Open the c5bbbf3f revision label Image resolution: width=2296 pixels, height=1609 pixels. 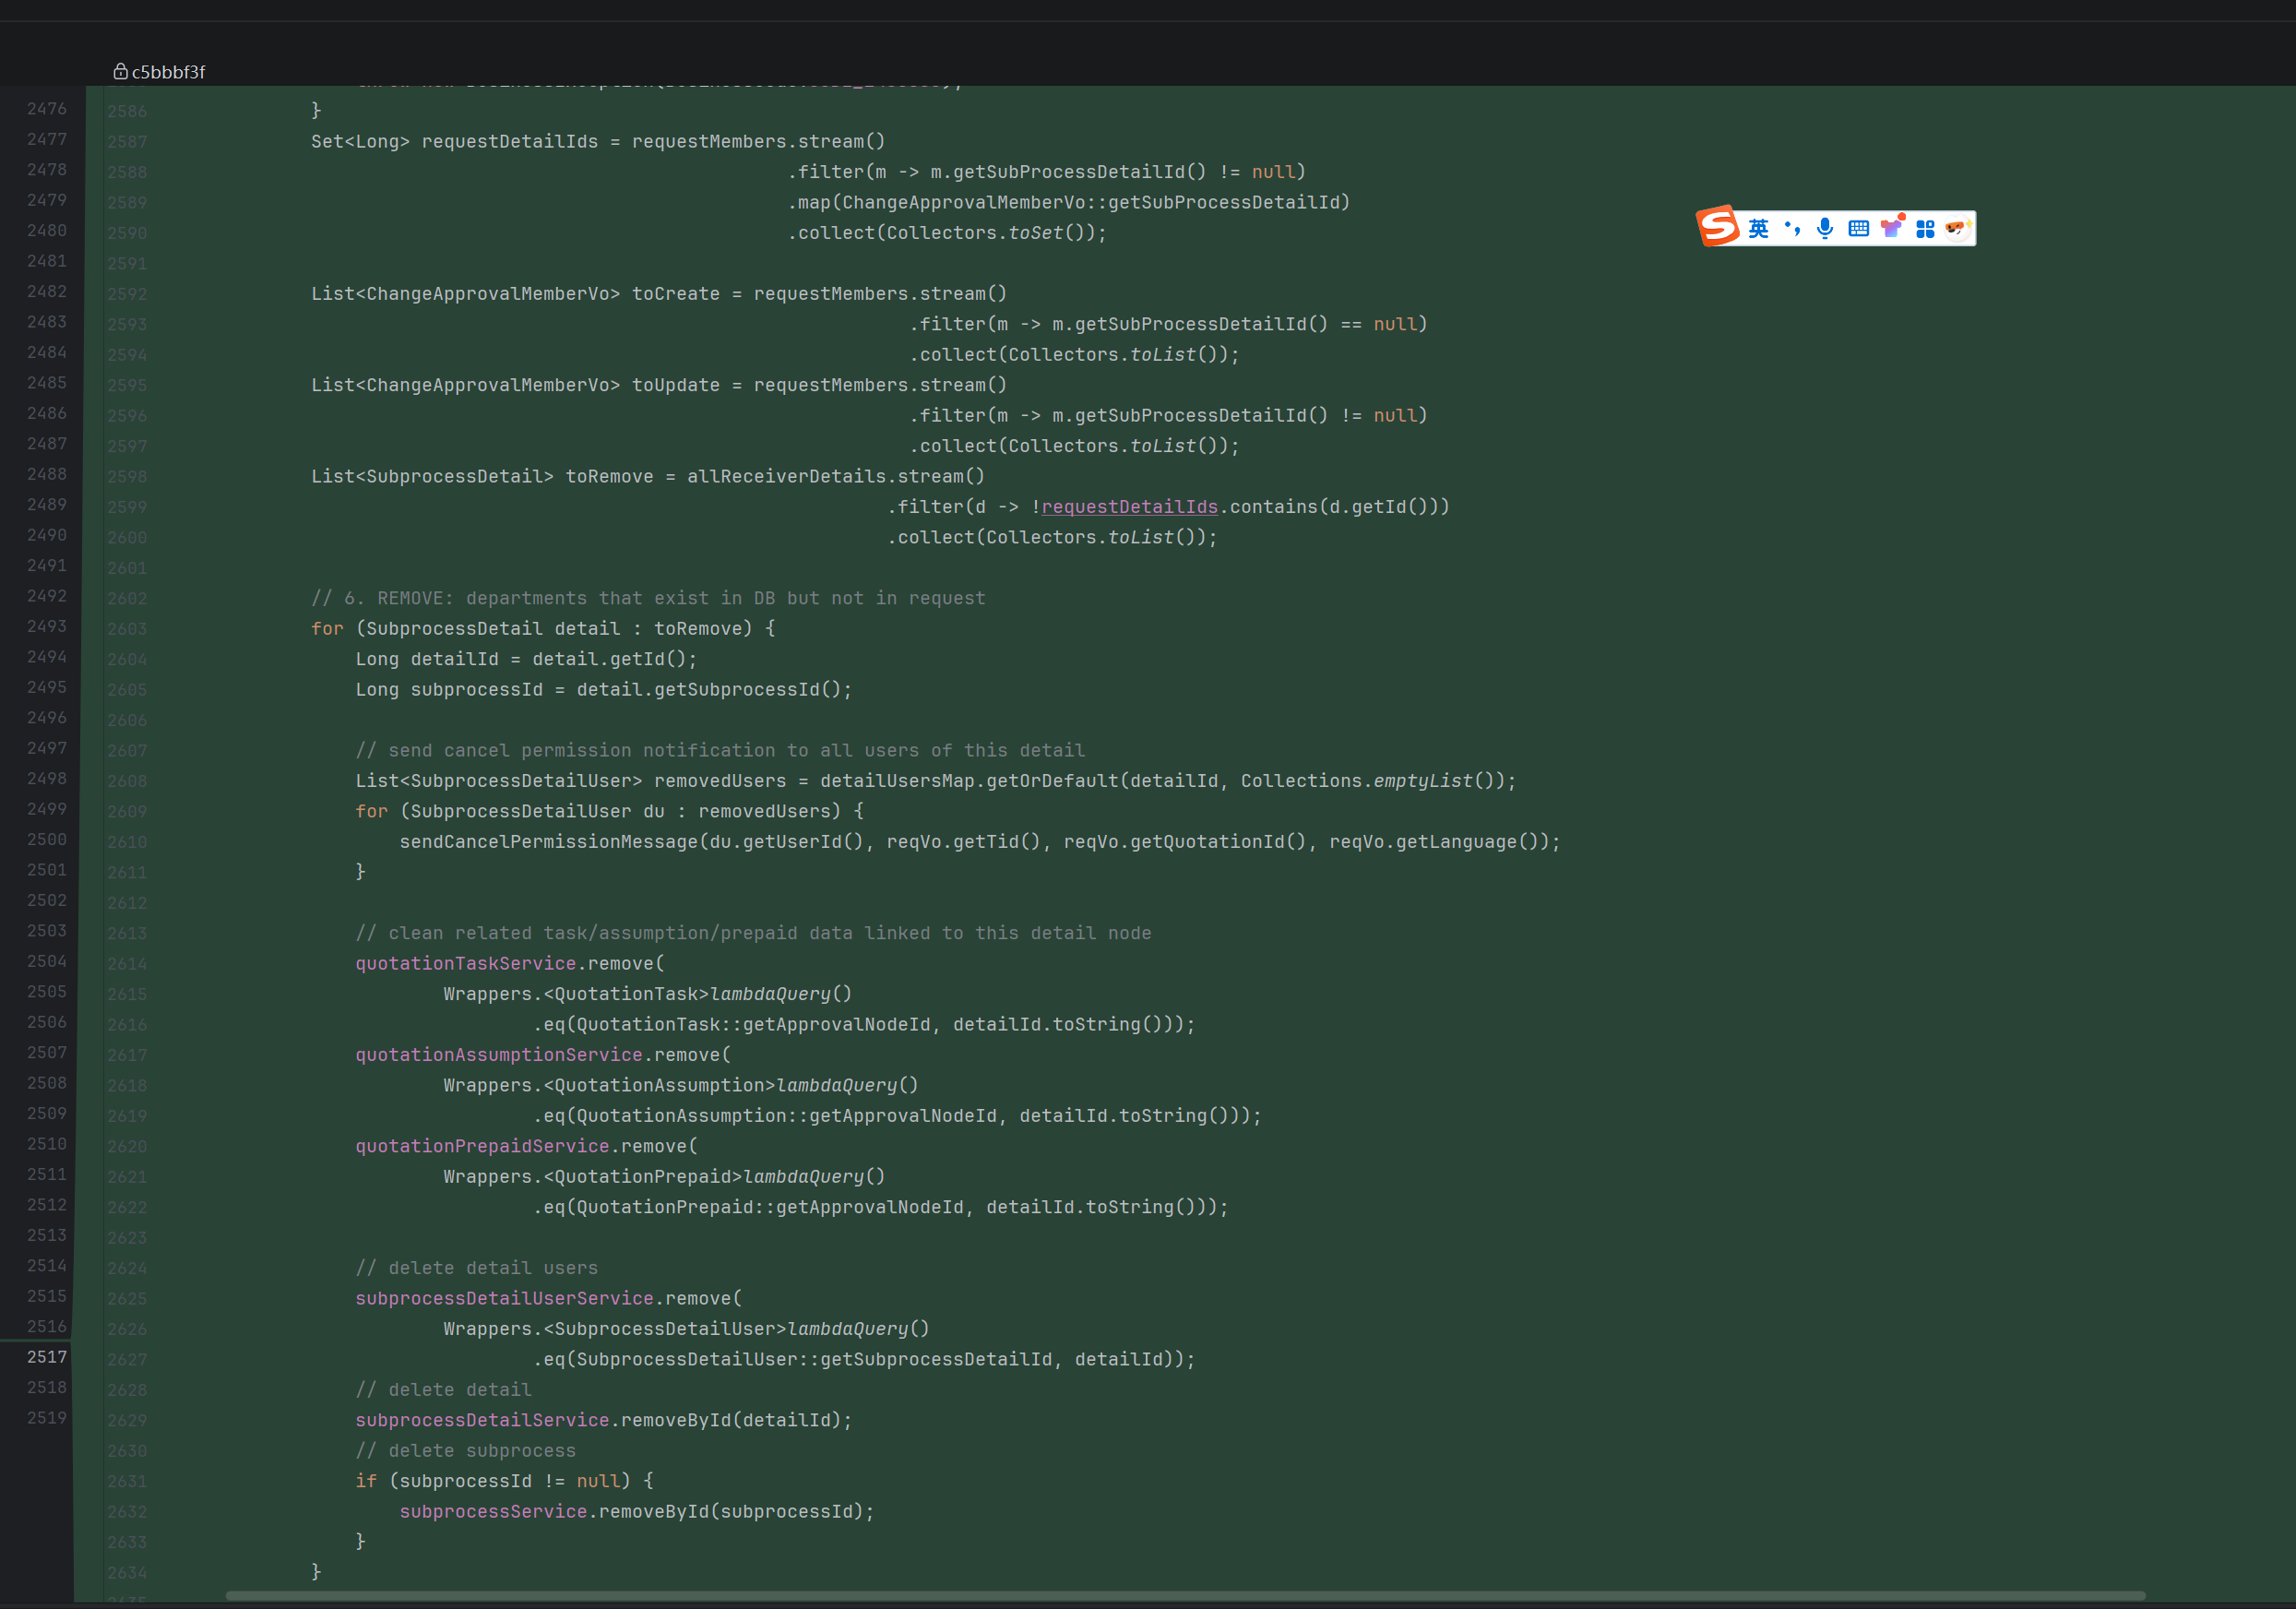(168, 72)
